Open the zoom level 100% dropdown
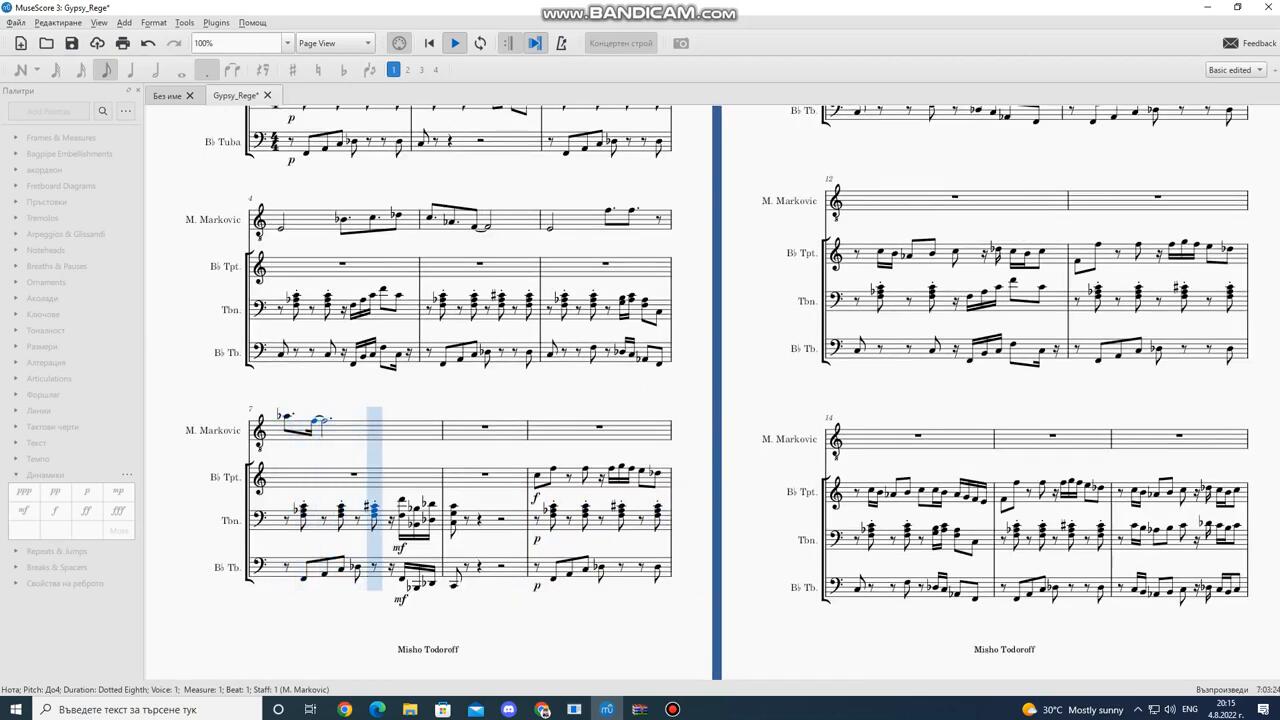 pos(287,43)
